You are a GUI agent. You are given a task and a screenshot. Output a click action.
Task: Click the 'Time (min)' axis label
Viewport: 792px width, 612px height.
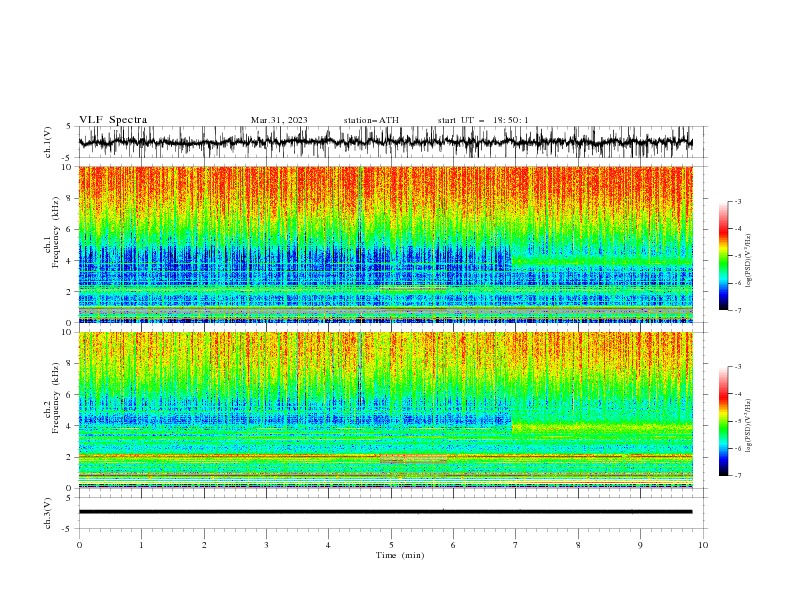400,555
